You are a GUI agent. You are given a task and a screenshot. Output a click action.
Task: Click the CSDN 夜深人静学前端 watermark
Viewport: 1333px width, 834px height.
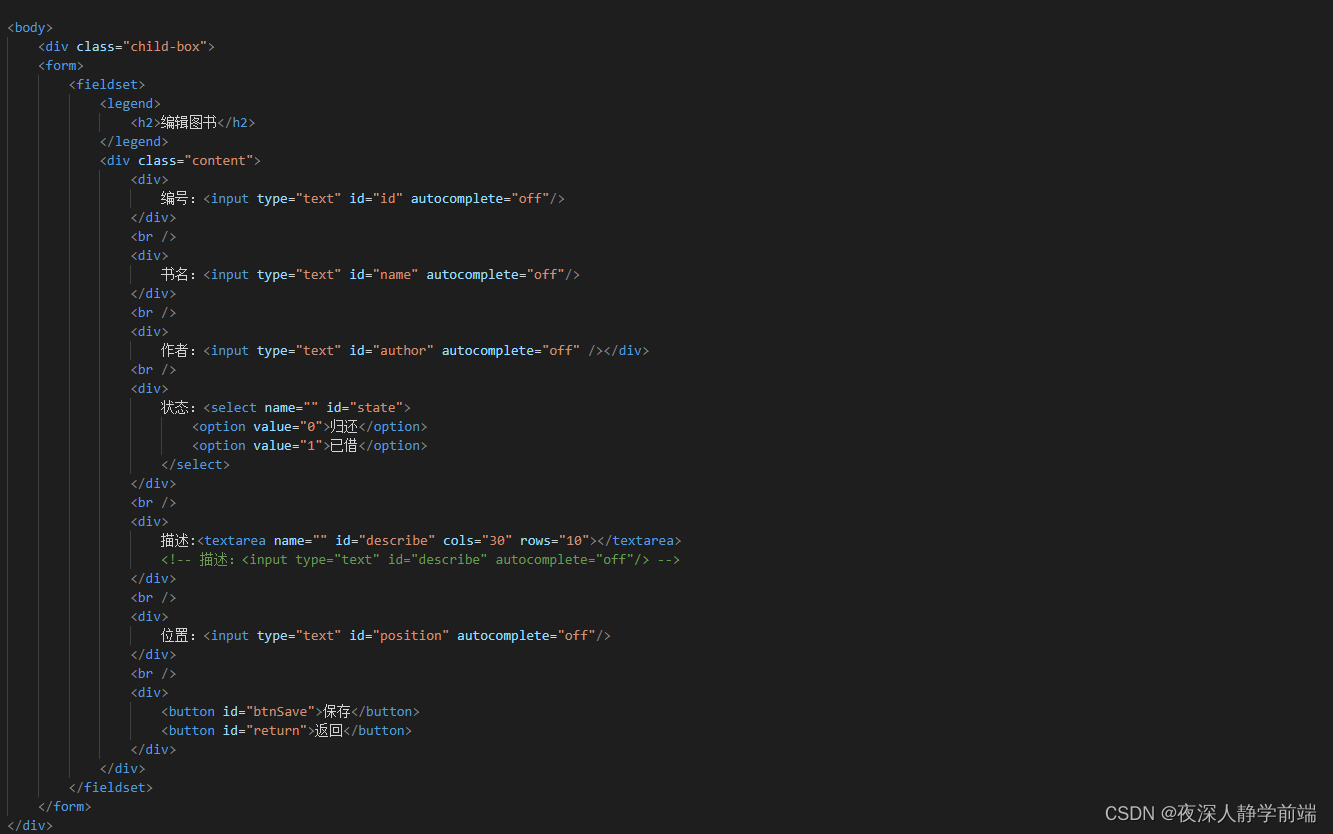(x=1210, y=813)
